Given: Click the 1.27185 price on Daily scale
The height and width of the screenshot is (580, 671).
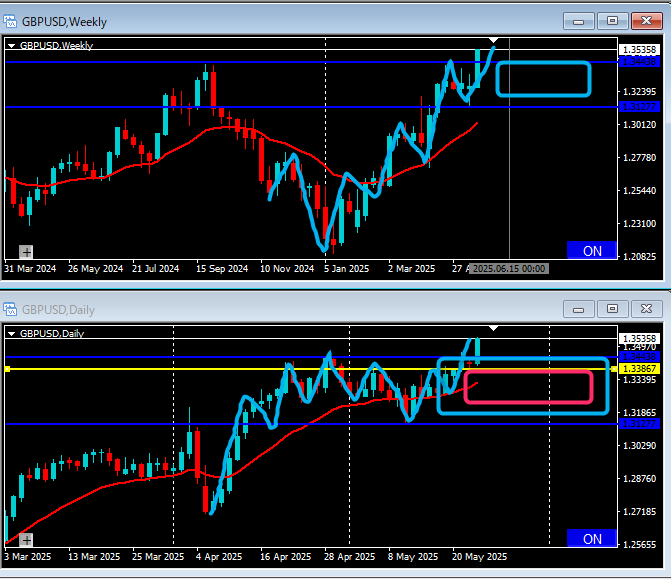Looking at the screenshot, I should pos(639,512).
